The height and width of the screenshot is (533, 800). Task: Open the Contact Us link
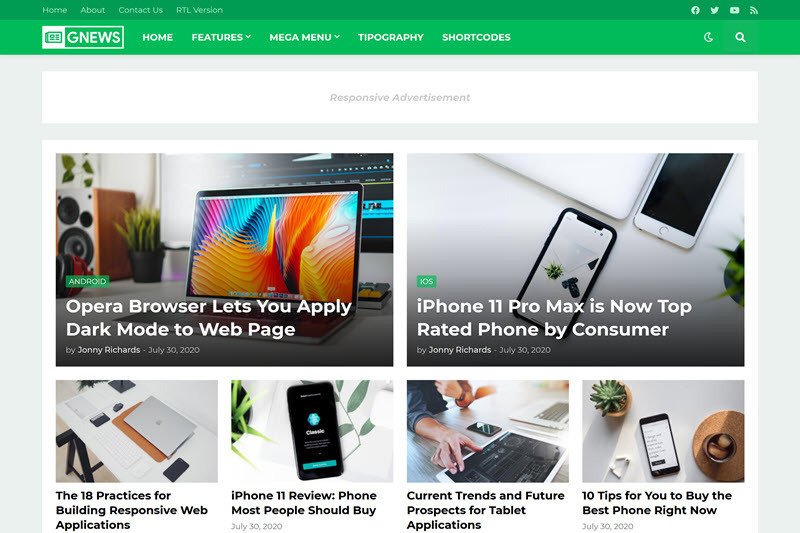(140, 10)
